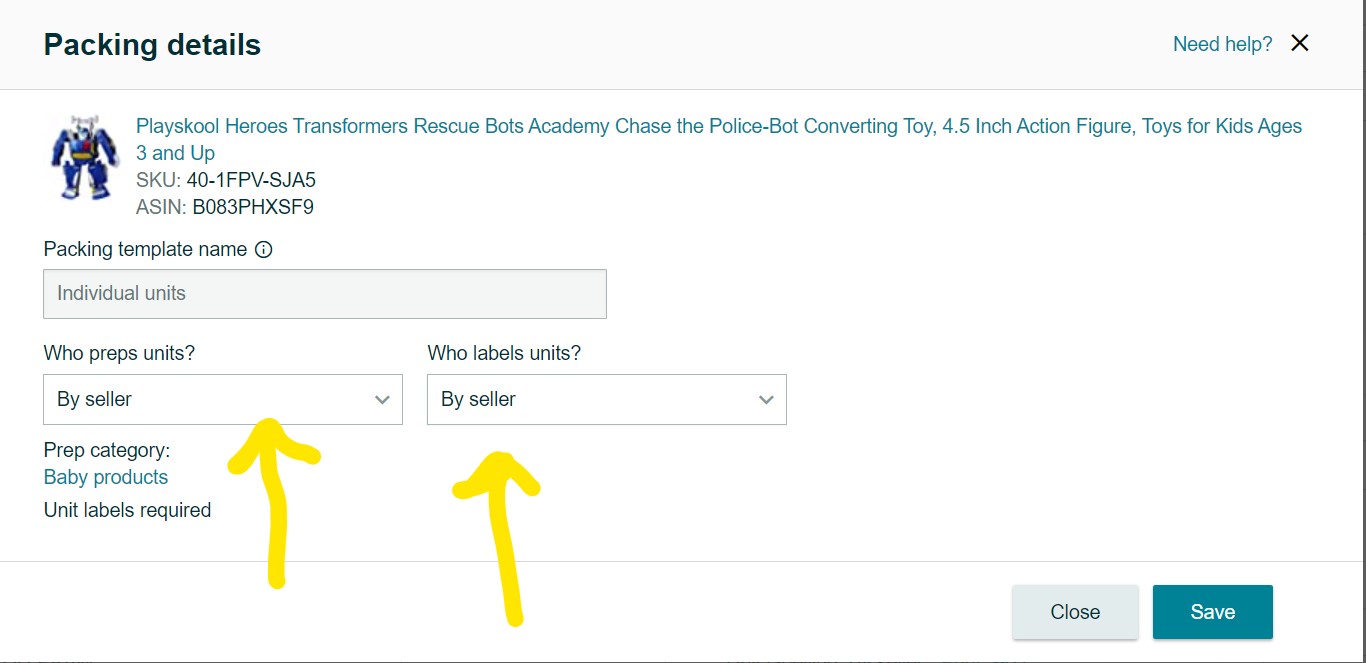Click the 'Who preps units?' label
Viewport: 1366px width, 663px height.
pos(119,353)
